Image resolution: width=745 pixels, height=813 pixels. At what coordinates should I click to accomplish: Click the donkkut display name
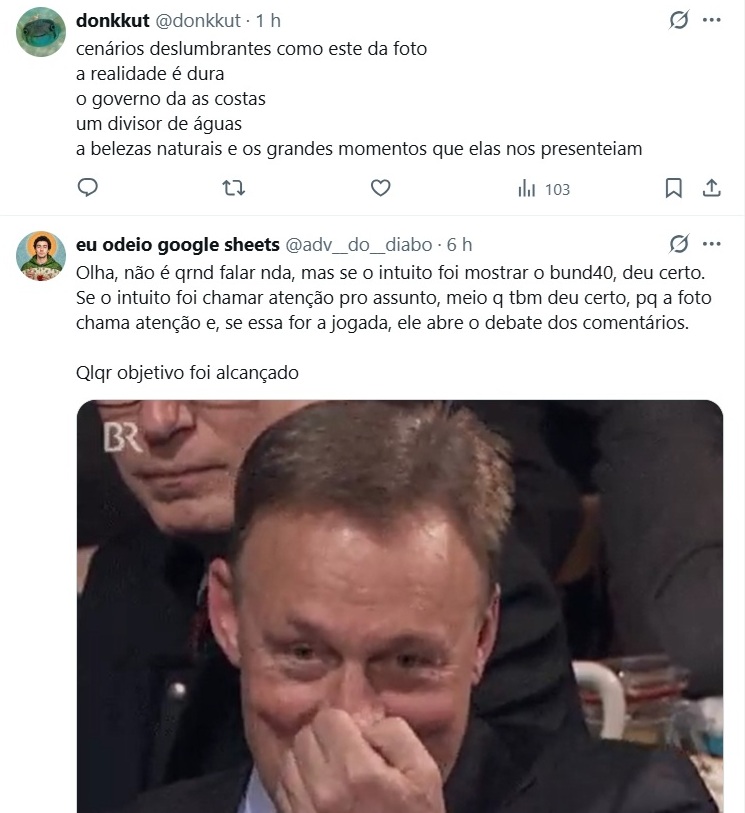click(112, 20)
